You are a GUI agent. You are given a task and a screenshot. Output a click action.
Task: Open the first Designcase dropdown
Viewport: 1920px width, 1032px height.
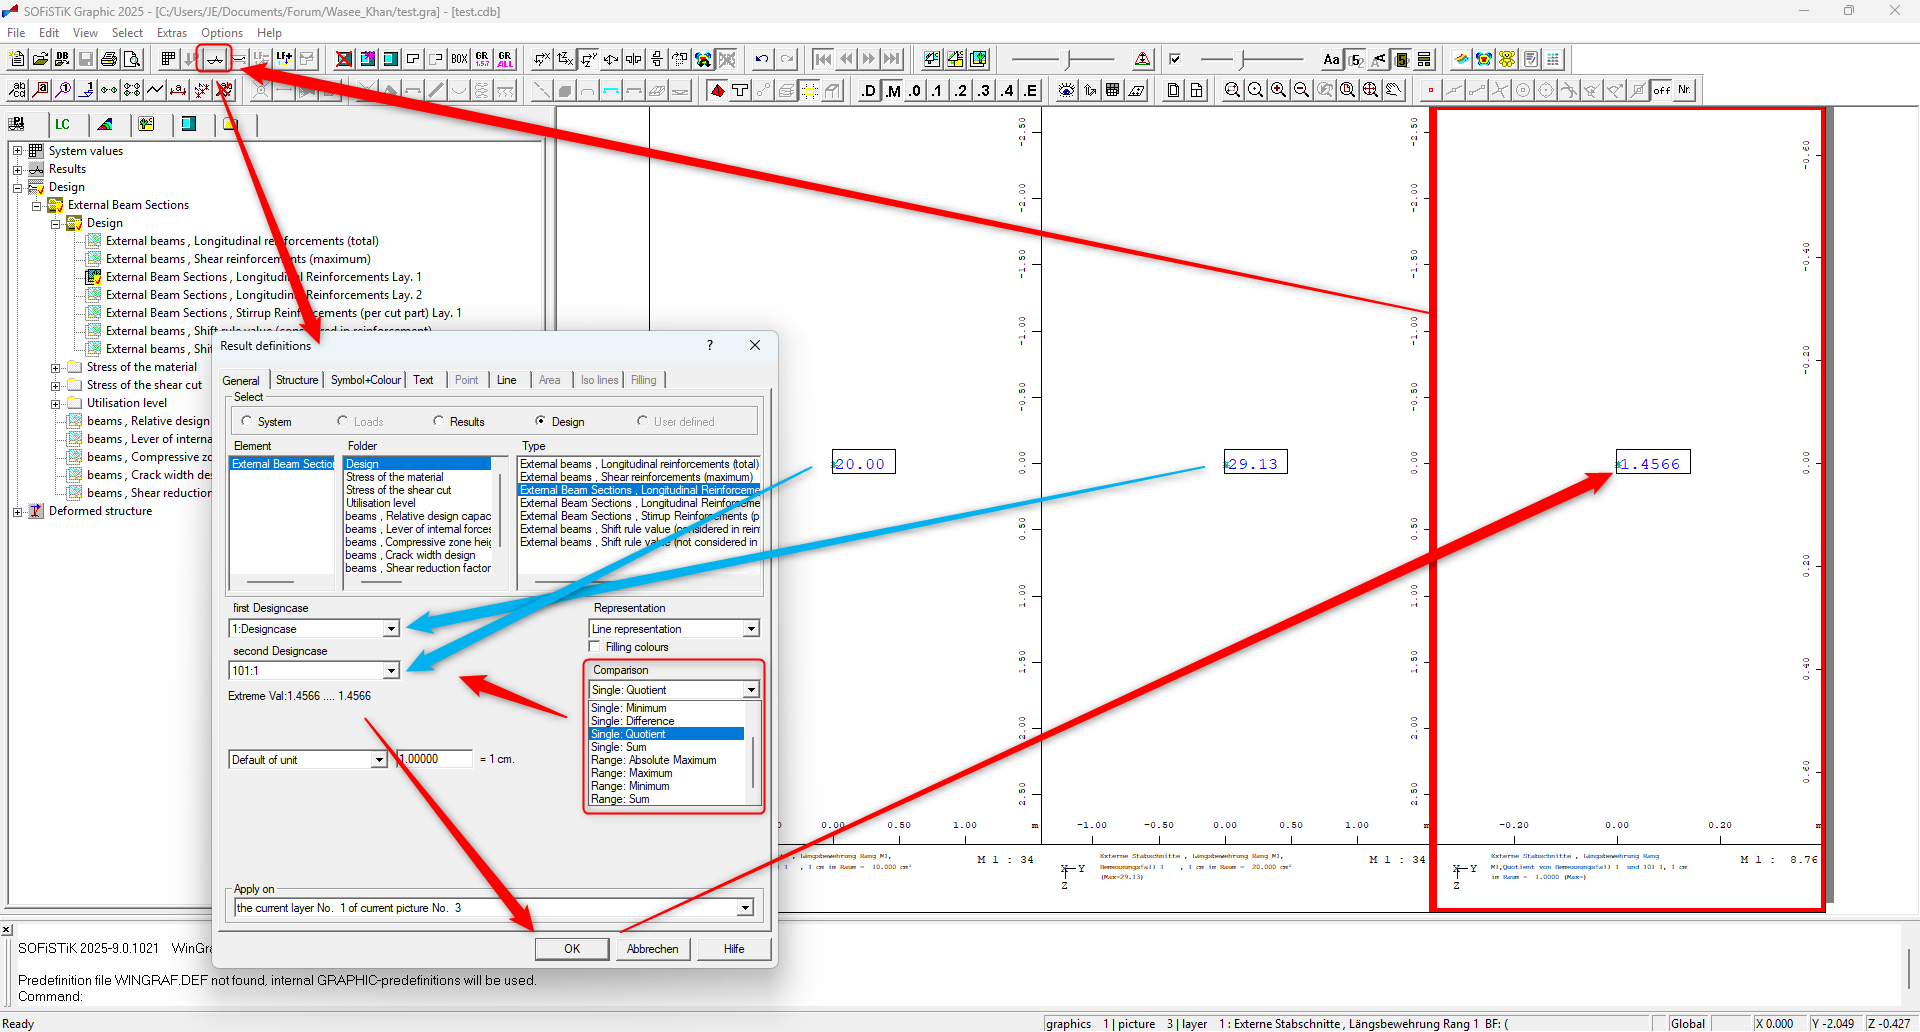pos(391,629)
